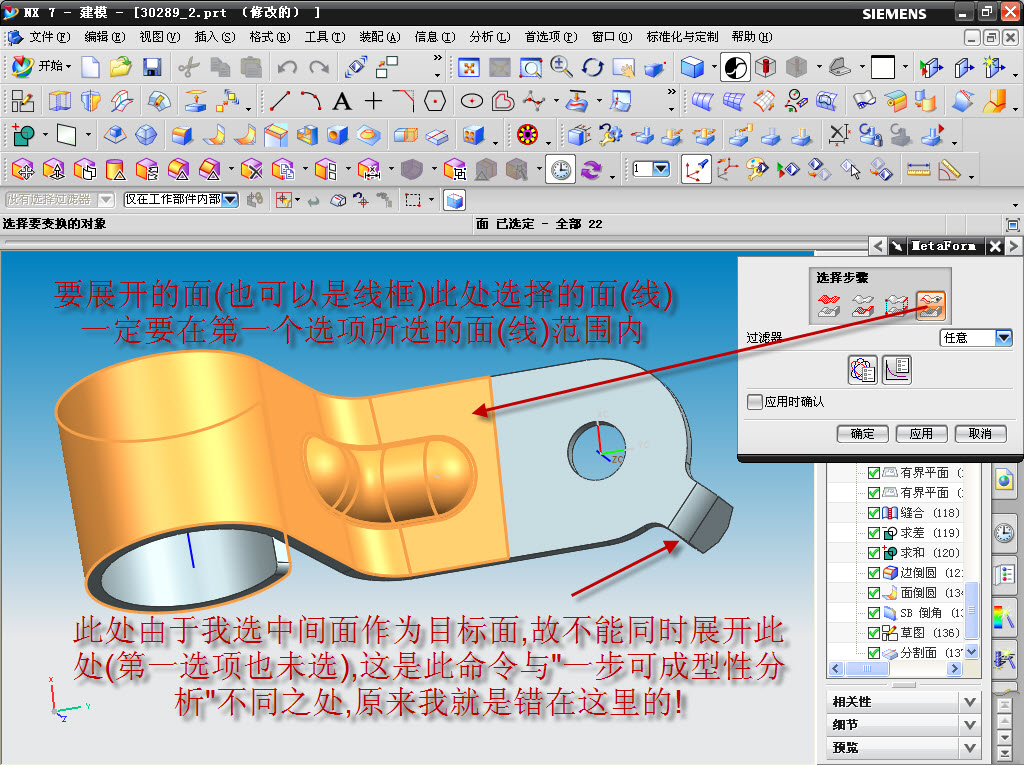Uncheck the 边倒圆 feature checkbox

pos(874,573)
